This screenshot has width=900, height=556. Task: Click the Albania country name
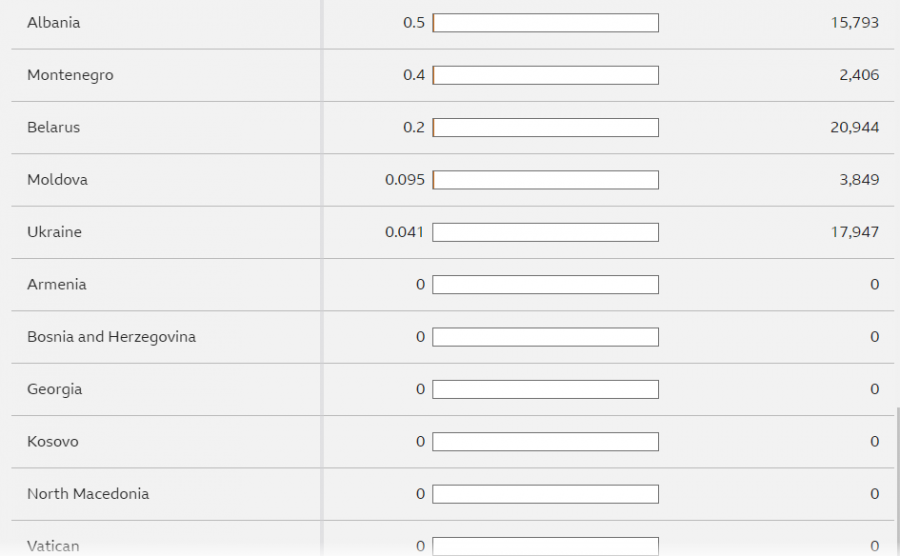(x=54, y=23)
